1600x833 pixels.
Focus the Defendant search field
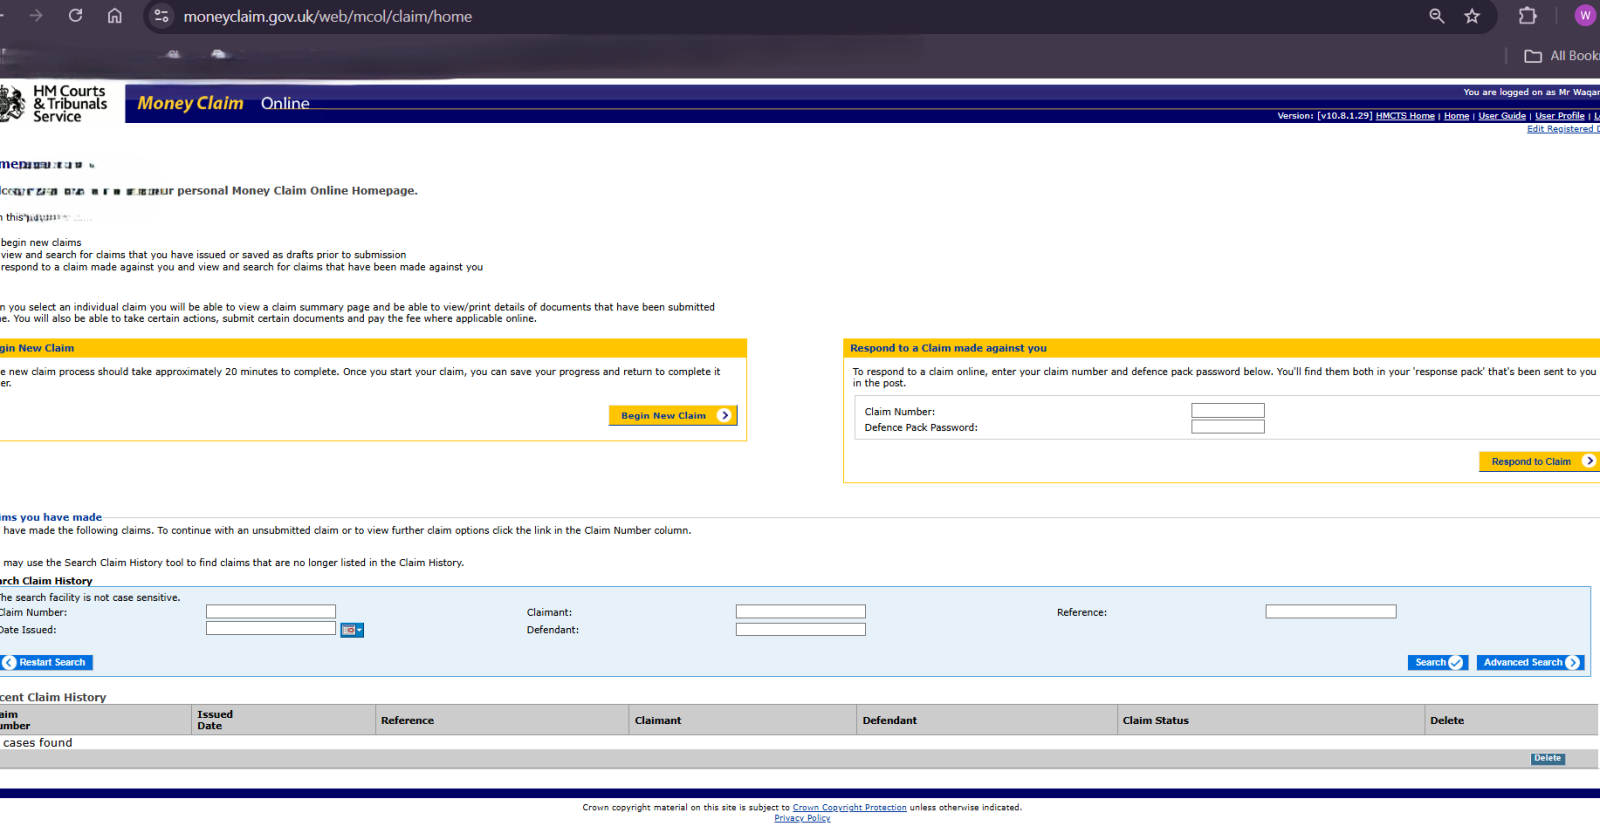tap(801, 629)
